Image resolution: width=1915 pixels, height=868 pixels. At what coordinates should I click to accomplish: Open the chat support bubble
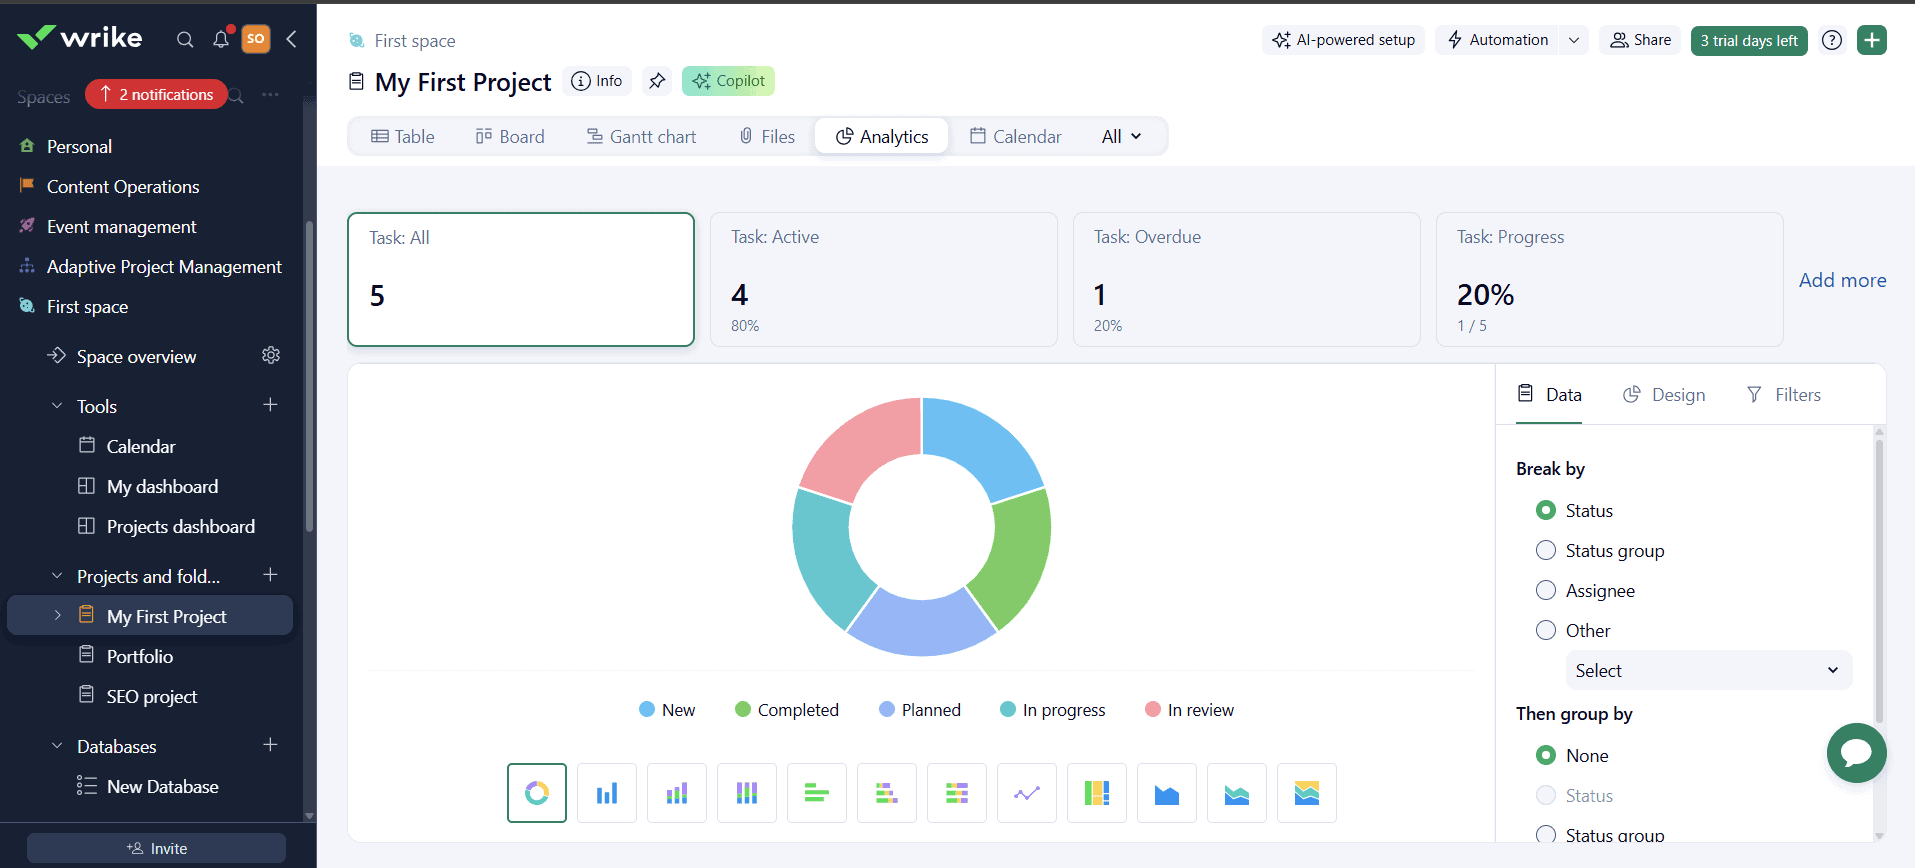click(x=1856, y=752)
